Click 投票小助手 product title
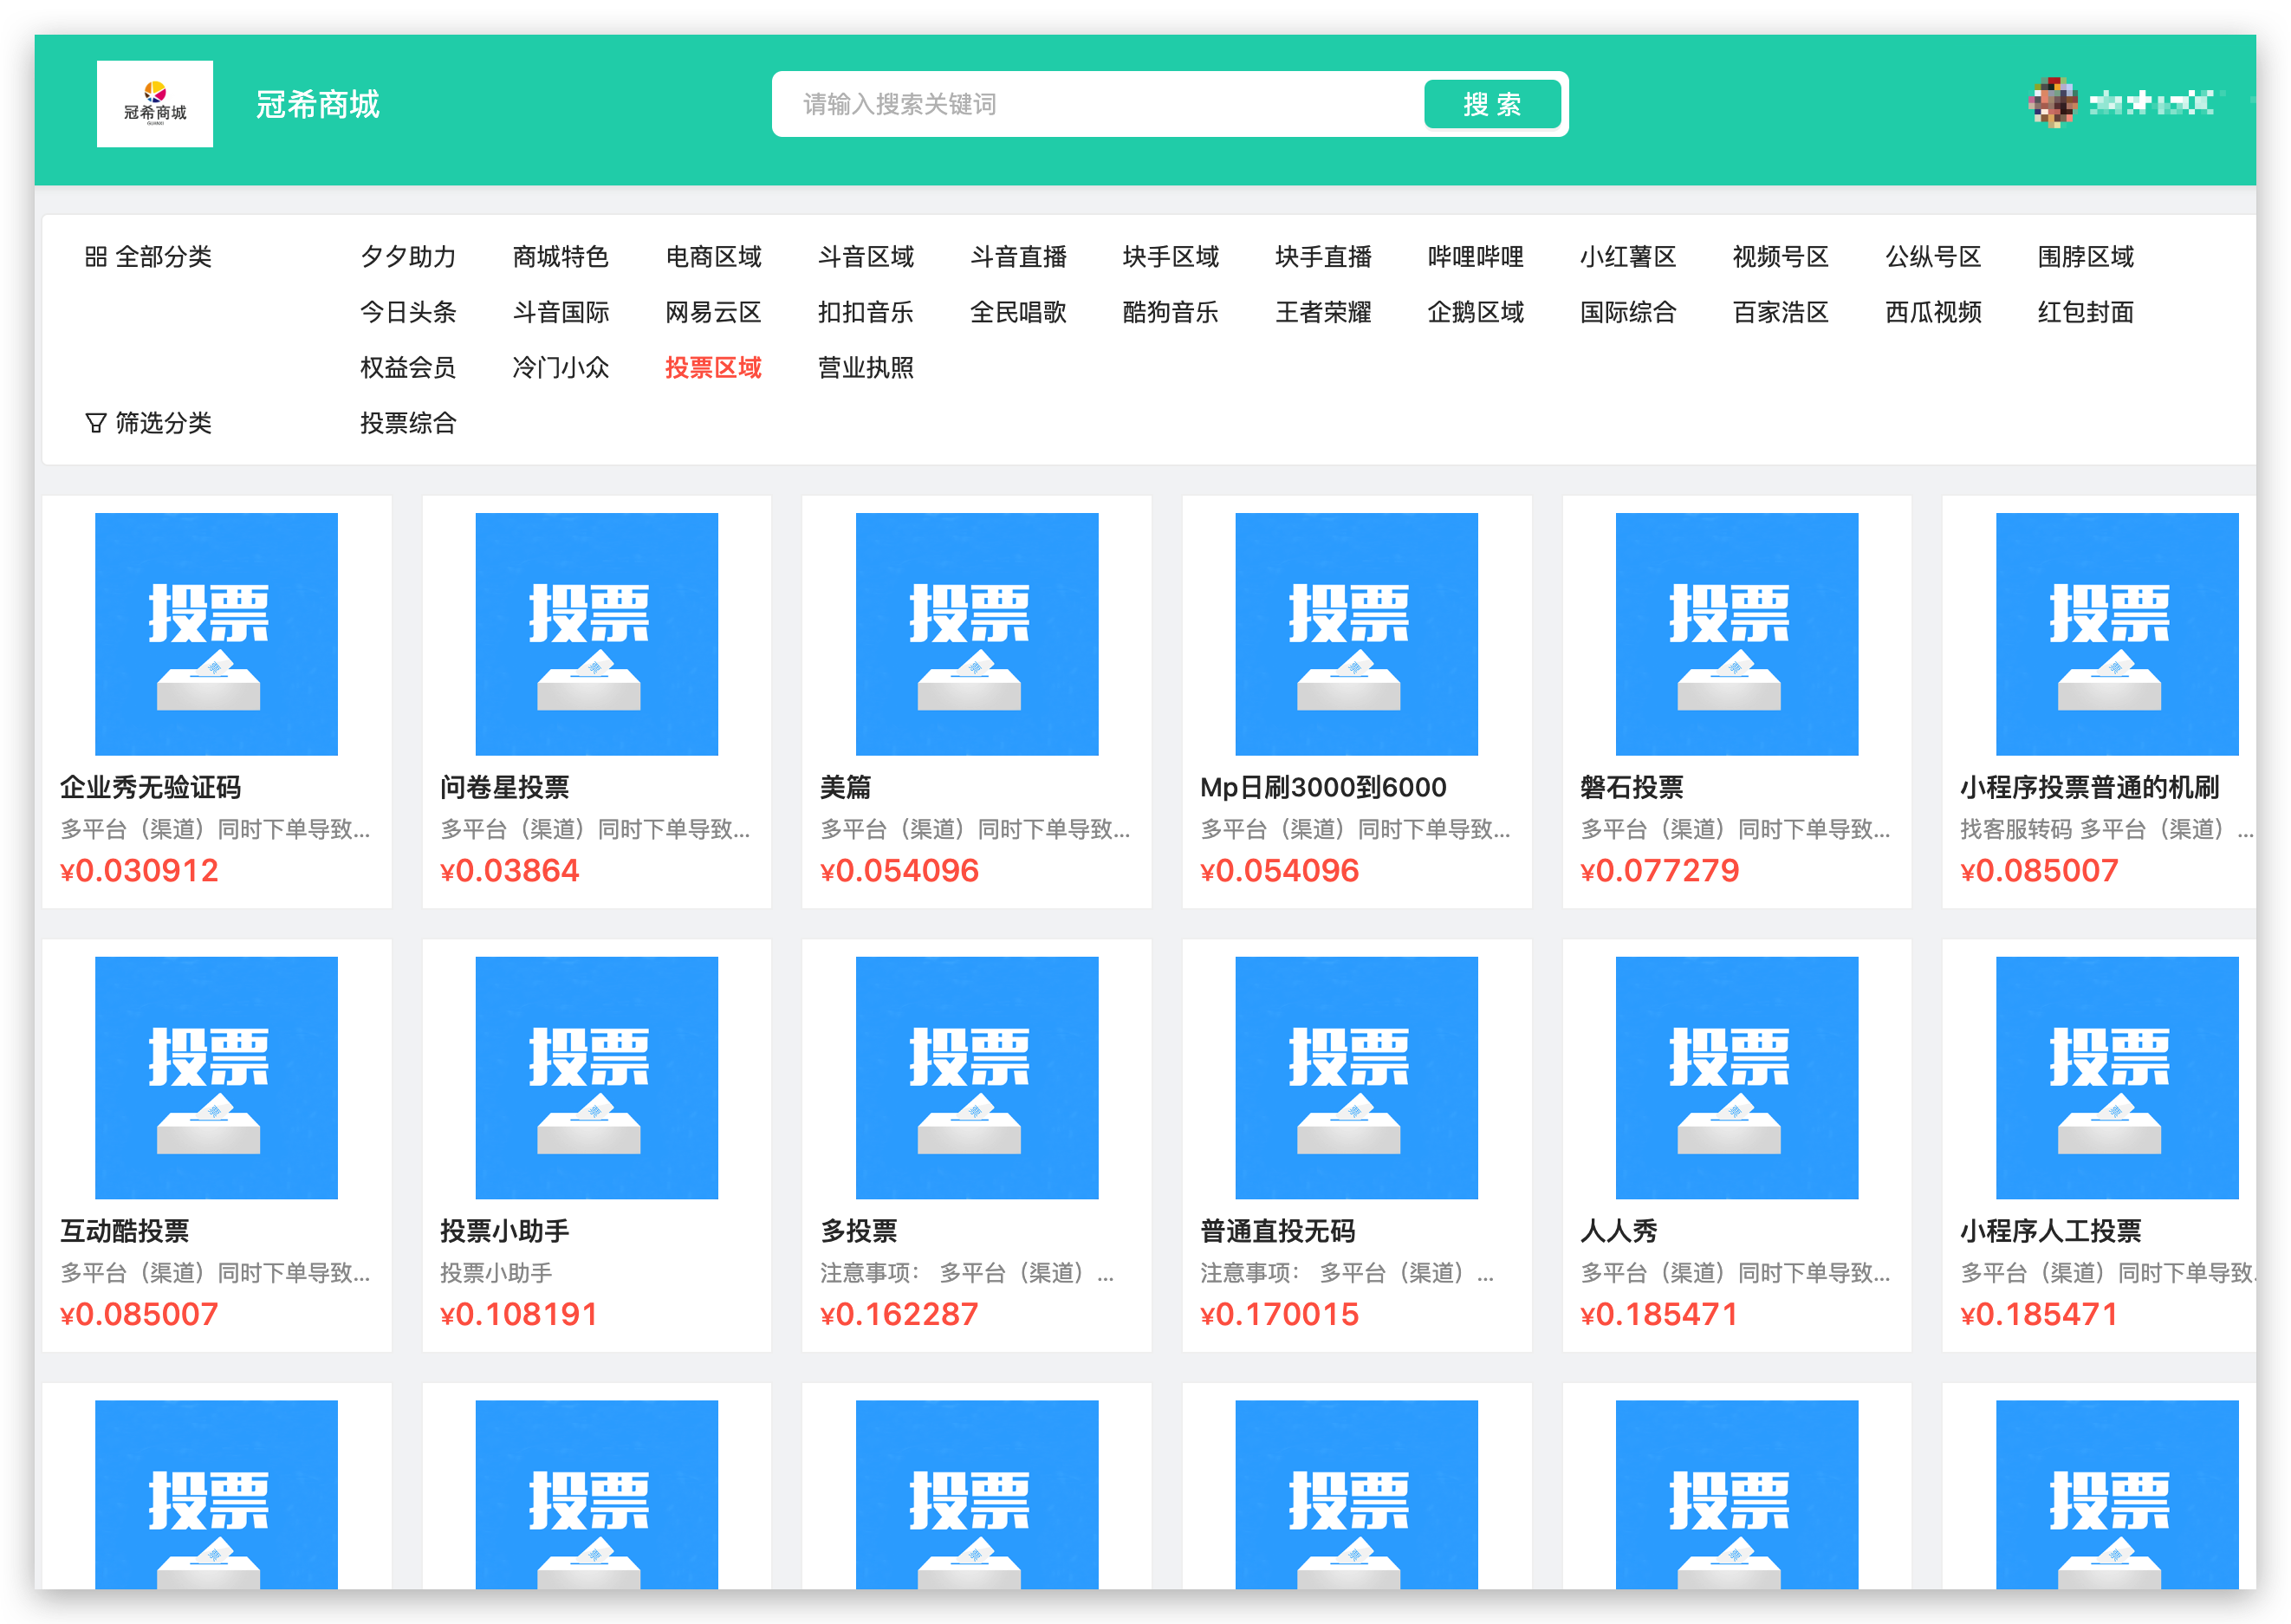The image size is (2291, 1624). (x=504, y=1231)
